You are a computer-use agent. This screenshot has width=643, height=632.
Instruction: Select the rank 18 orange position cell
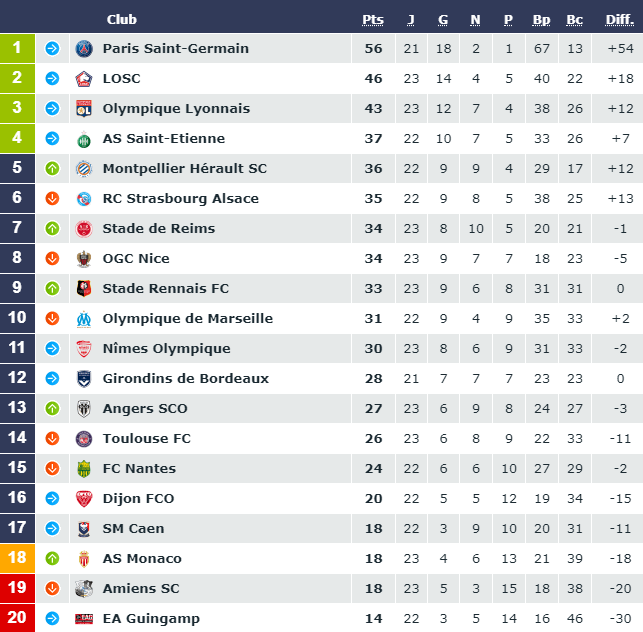click(x=17, y=558)
